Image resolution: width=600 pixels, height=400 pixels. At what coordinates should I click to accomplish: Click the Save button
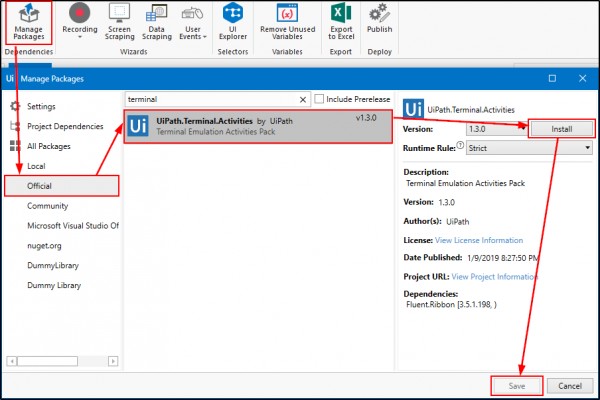coord(517,386)
